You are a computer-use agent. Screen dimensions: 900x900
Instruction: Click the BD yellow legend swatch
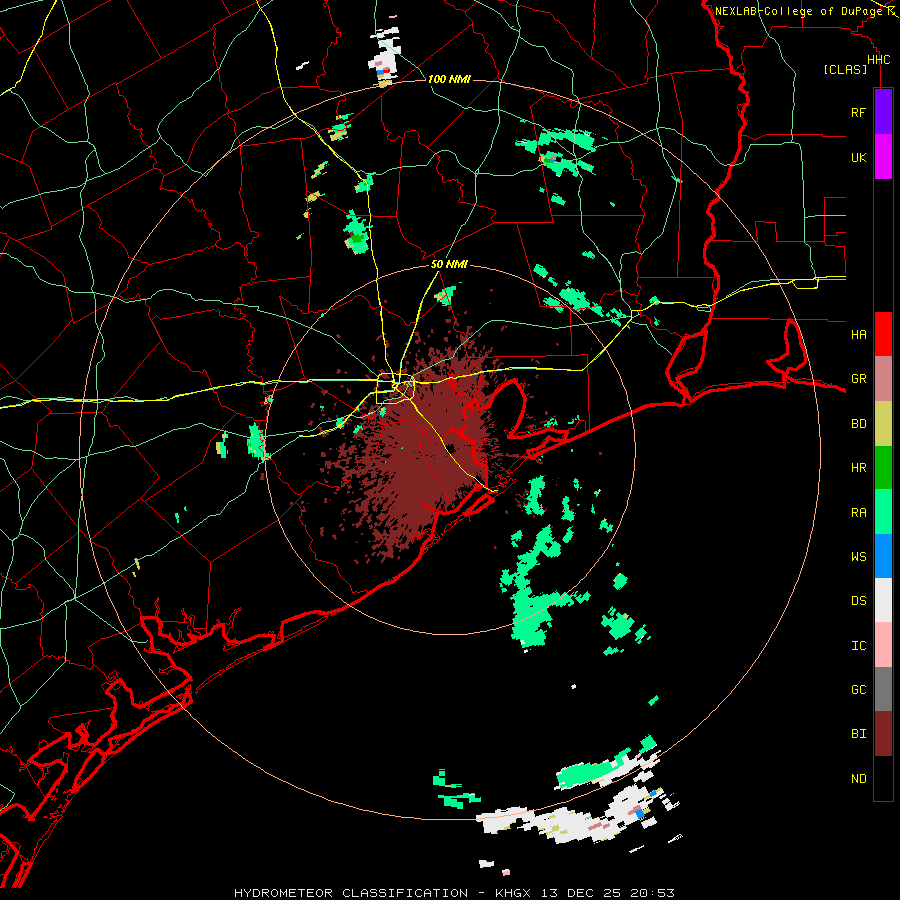883,423
